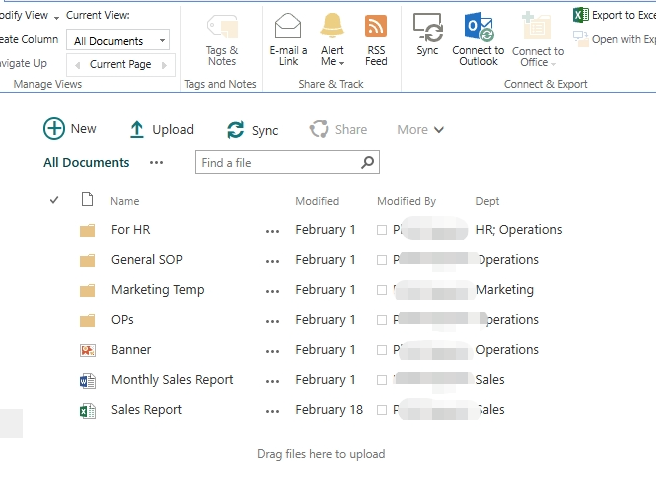This screenshot has width=656, height=479.
Task: Open ellipsis menu for Banner
Action: [x=272, y=351]
